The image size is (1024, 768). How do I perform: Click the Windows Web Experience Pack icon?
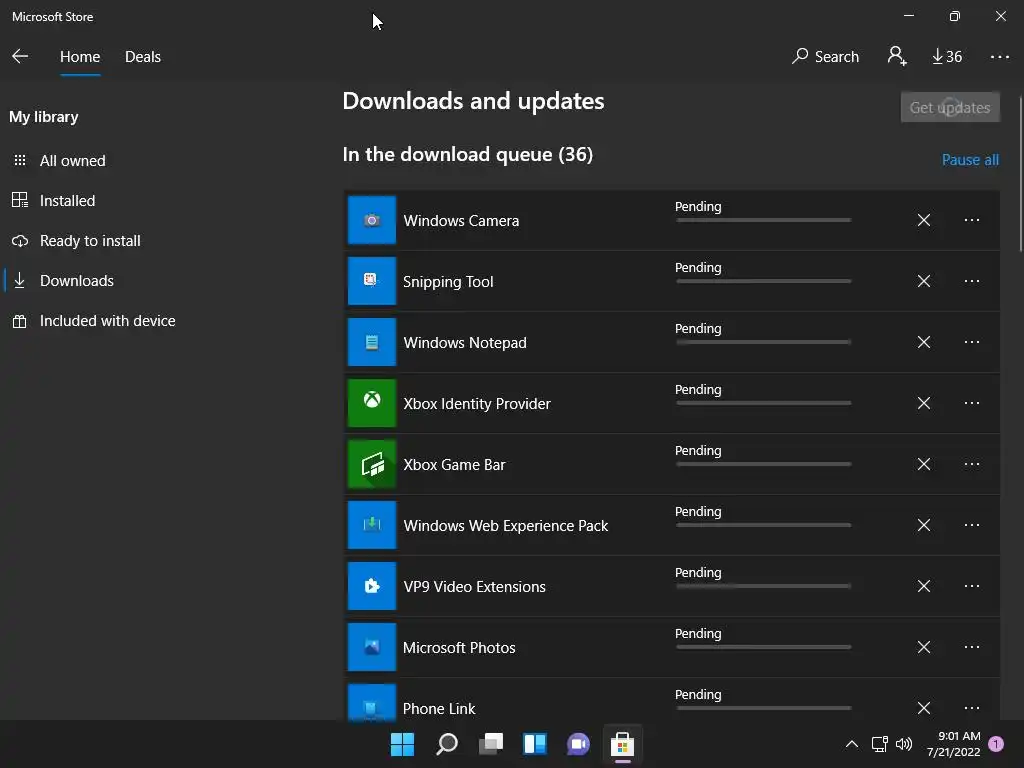pos(372,525)
